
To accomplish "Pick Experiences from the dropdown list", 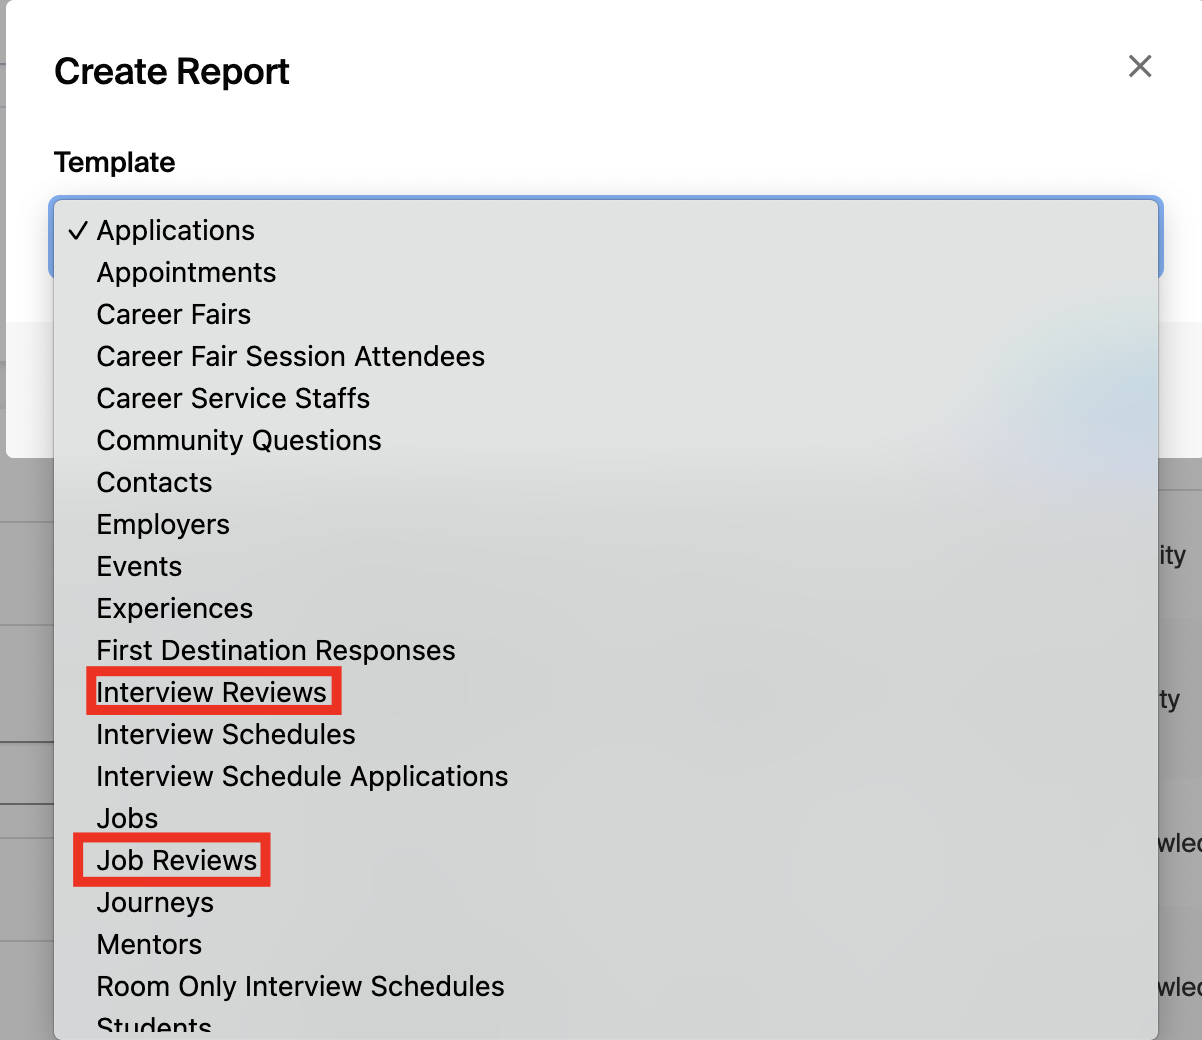I will pos(606,608).
